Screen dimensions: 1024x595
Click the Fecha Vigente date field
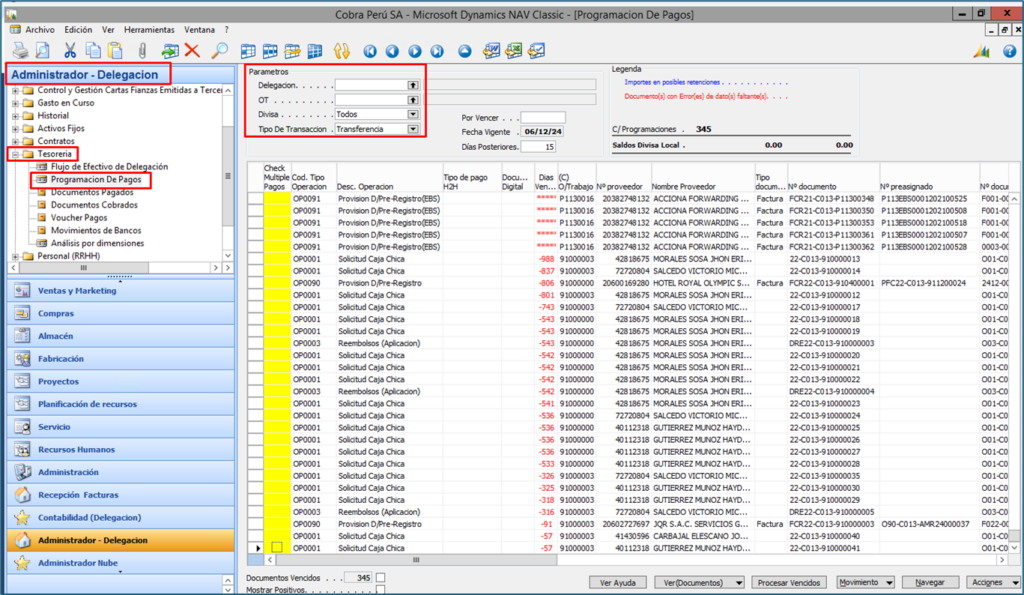pyautogui.click(x=543, y=132)
